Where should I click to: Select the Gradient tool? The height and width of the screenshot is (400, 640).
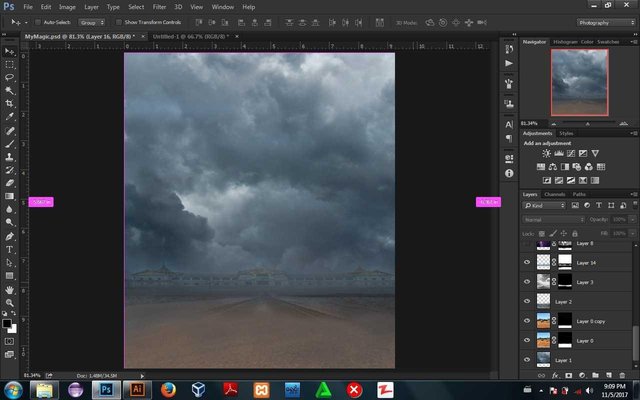[x=9, y=196]
